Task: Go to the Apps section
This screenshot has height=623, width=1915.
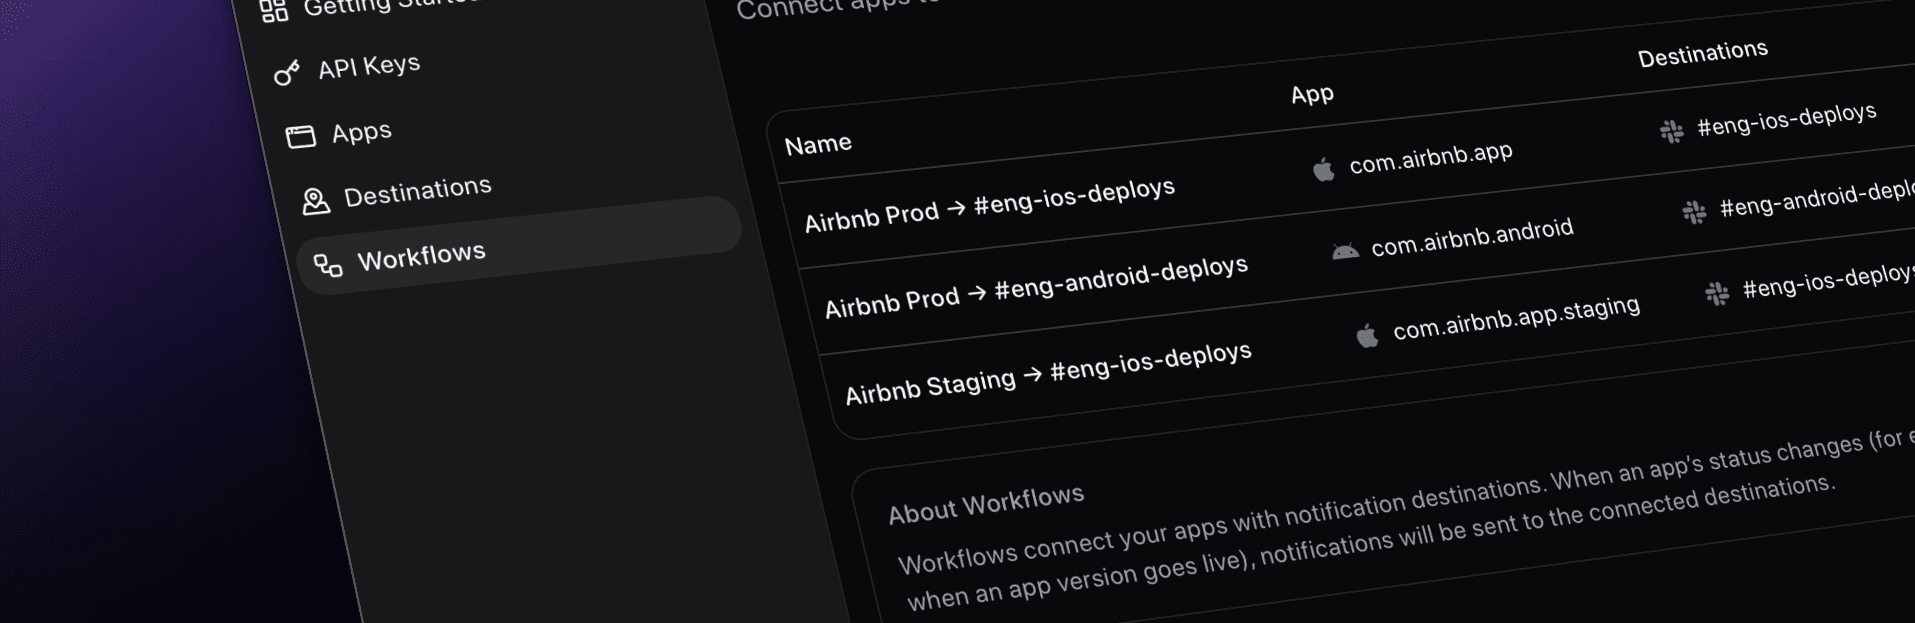Action: click(361, 132)
